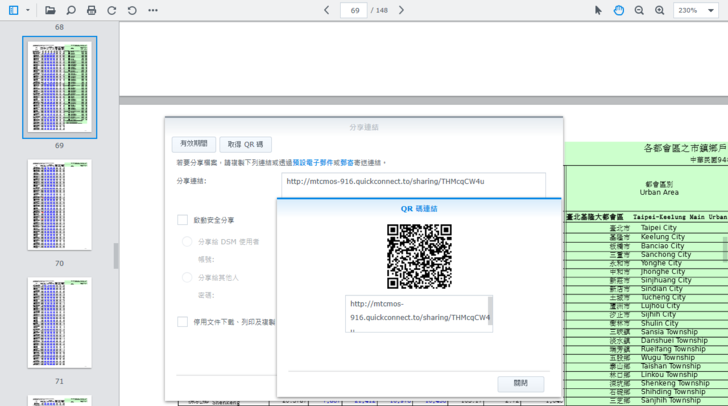
Task: Click the open file folder icon
Action: [50, 10]
